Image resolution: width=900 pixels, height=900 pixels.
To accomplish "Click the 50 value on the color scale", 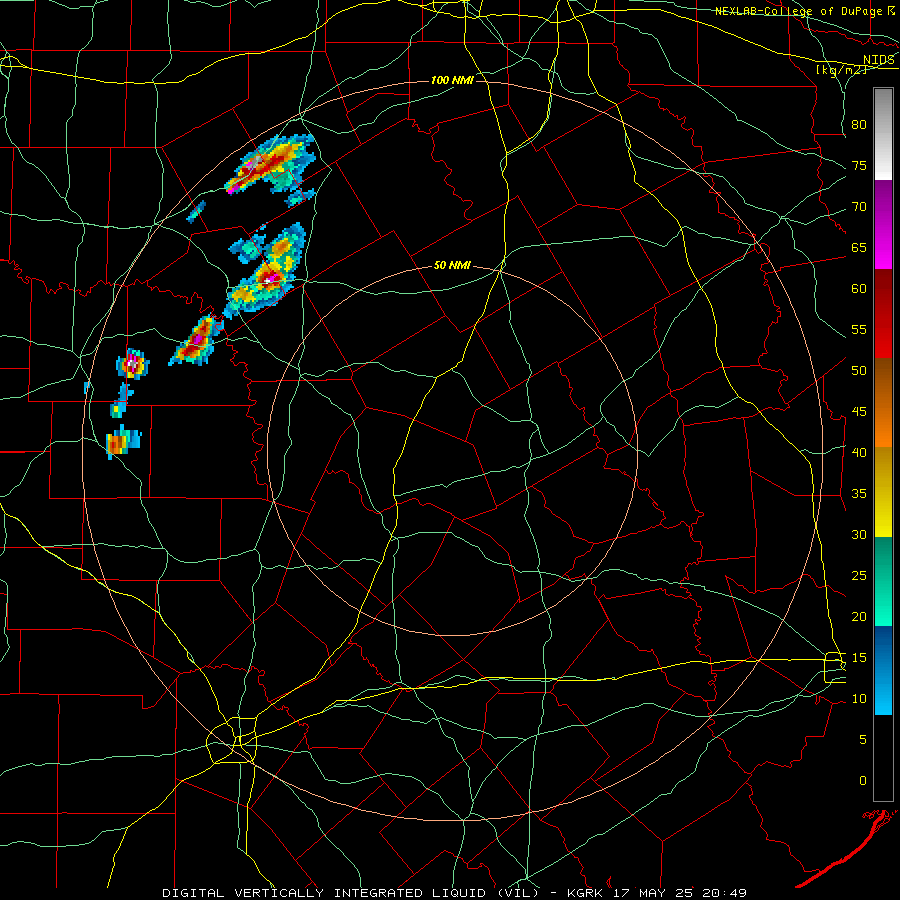I will tap(859, 371).
